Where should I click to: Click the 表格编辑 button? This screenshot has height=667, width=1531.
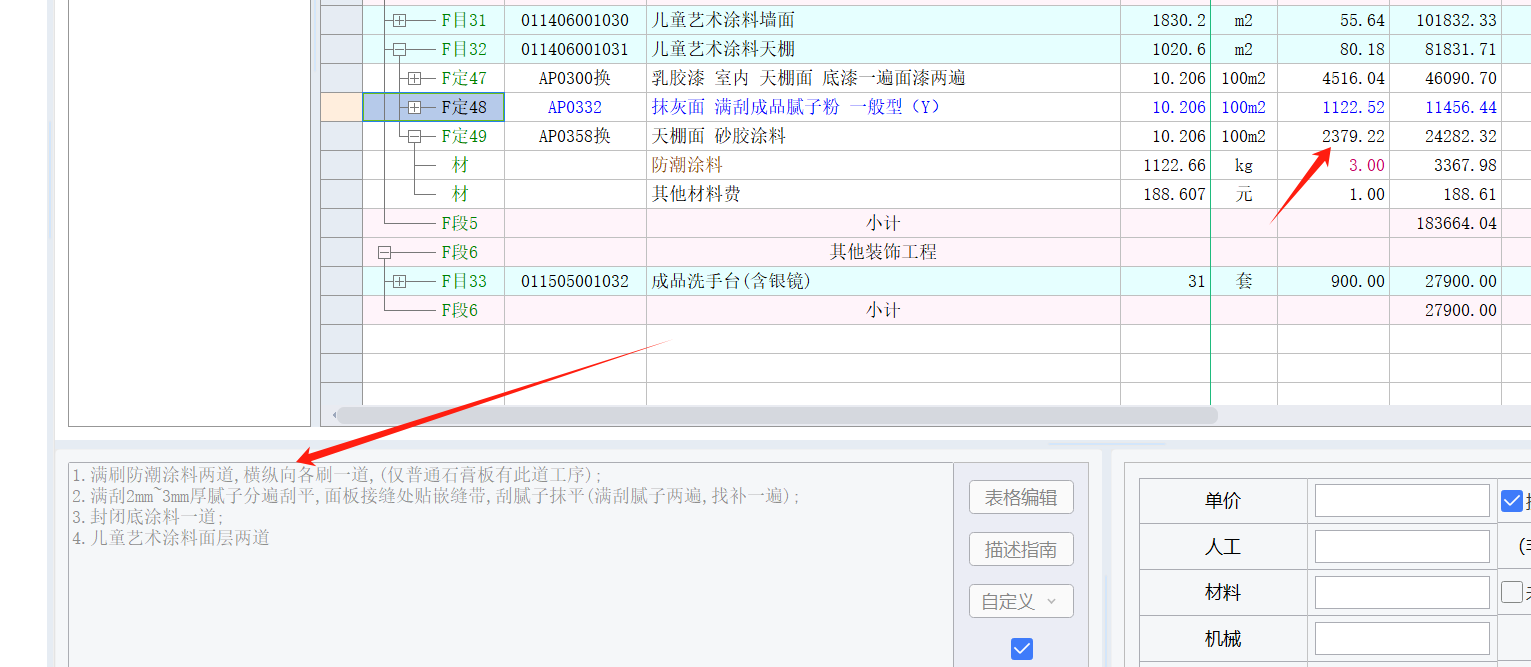click(1021, 497)
